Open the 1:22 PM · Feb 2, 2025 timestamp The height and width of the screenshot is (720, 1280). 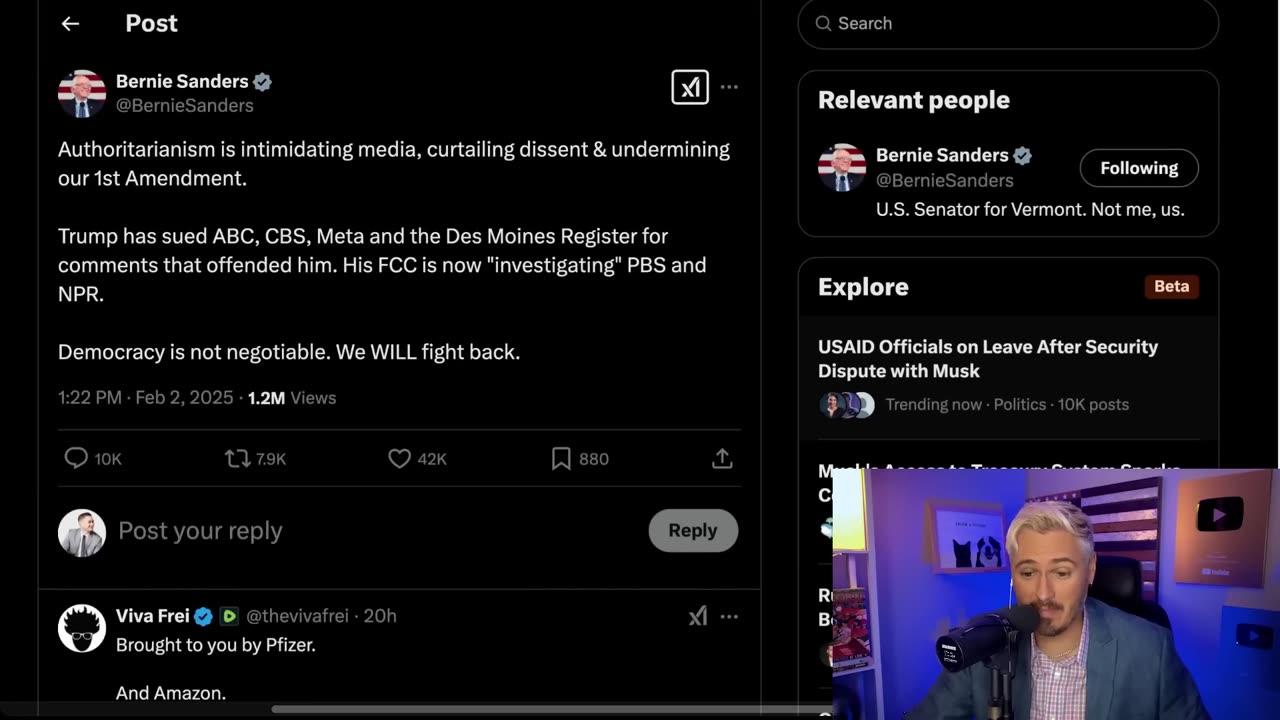[146, 397]
